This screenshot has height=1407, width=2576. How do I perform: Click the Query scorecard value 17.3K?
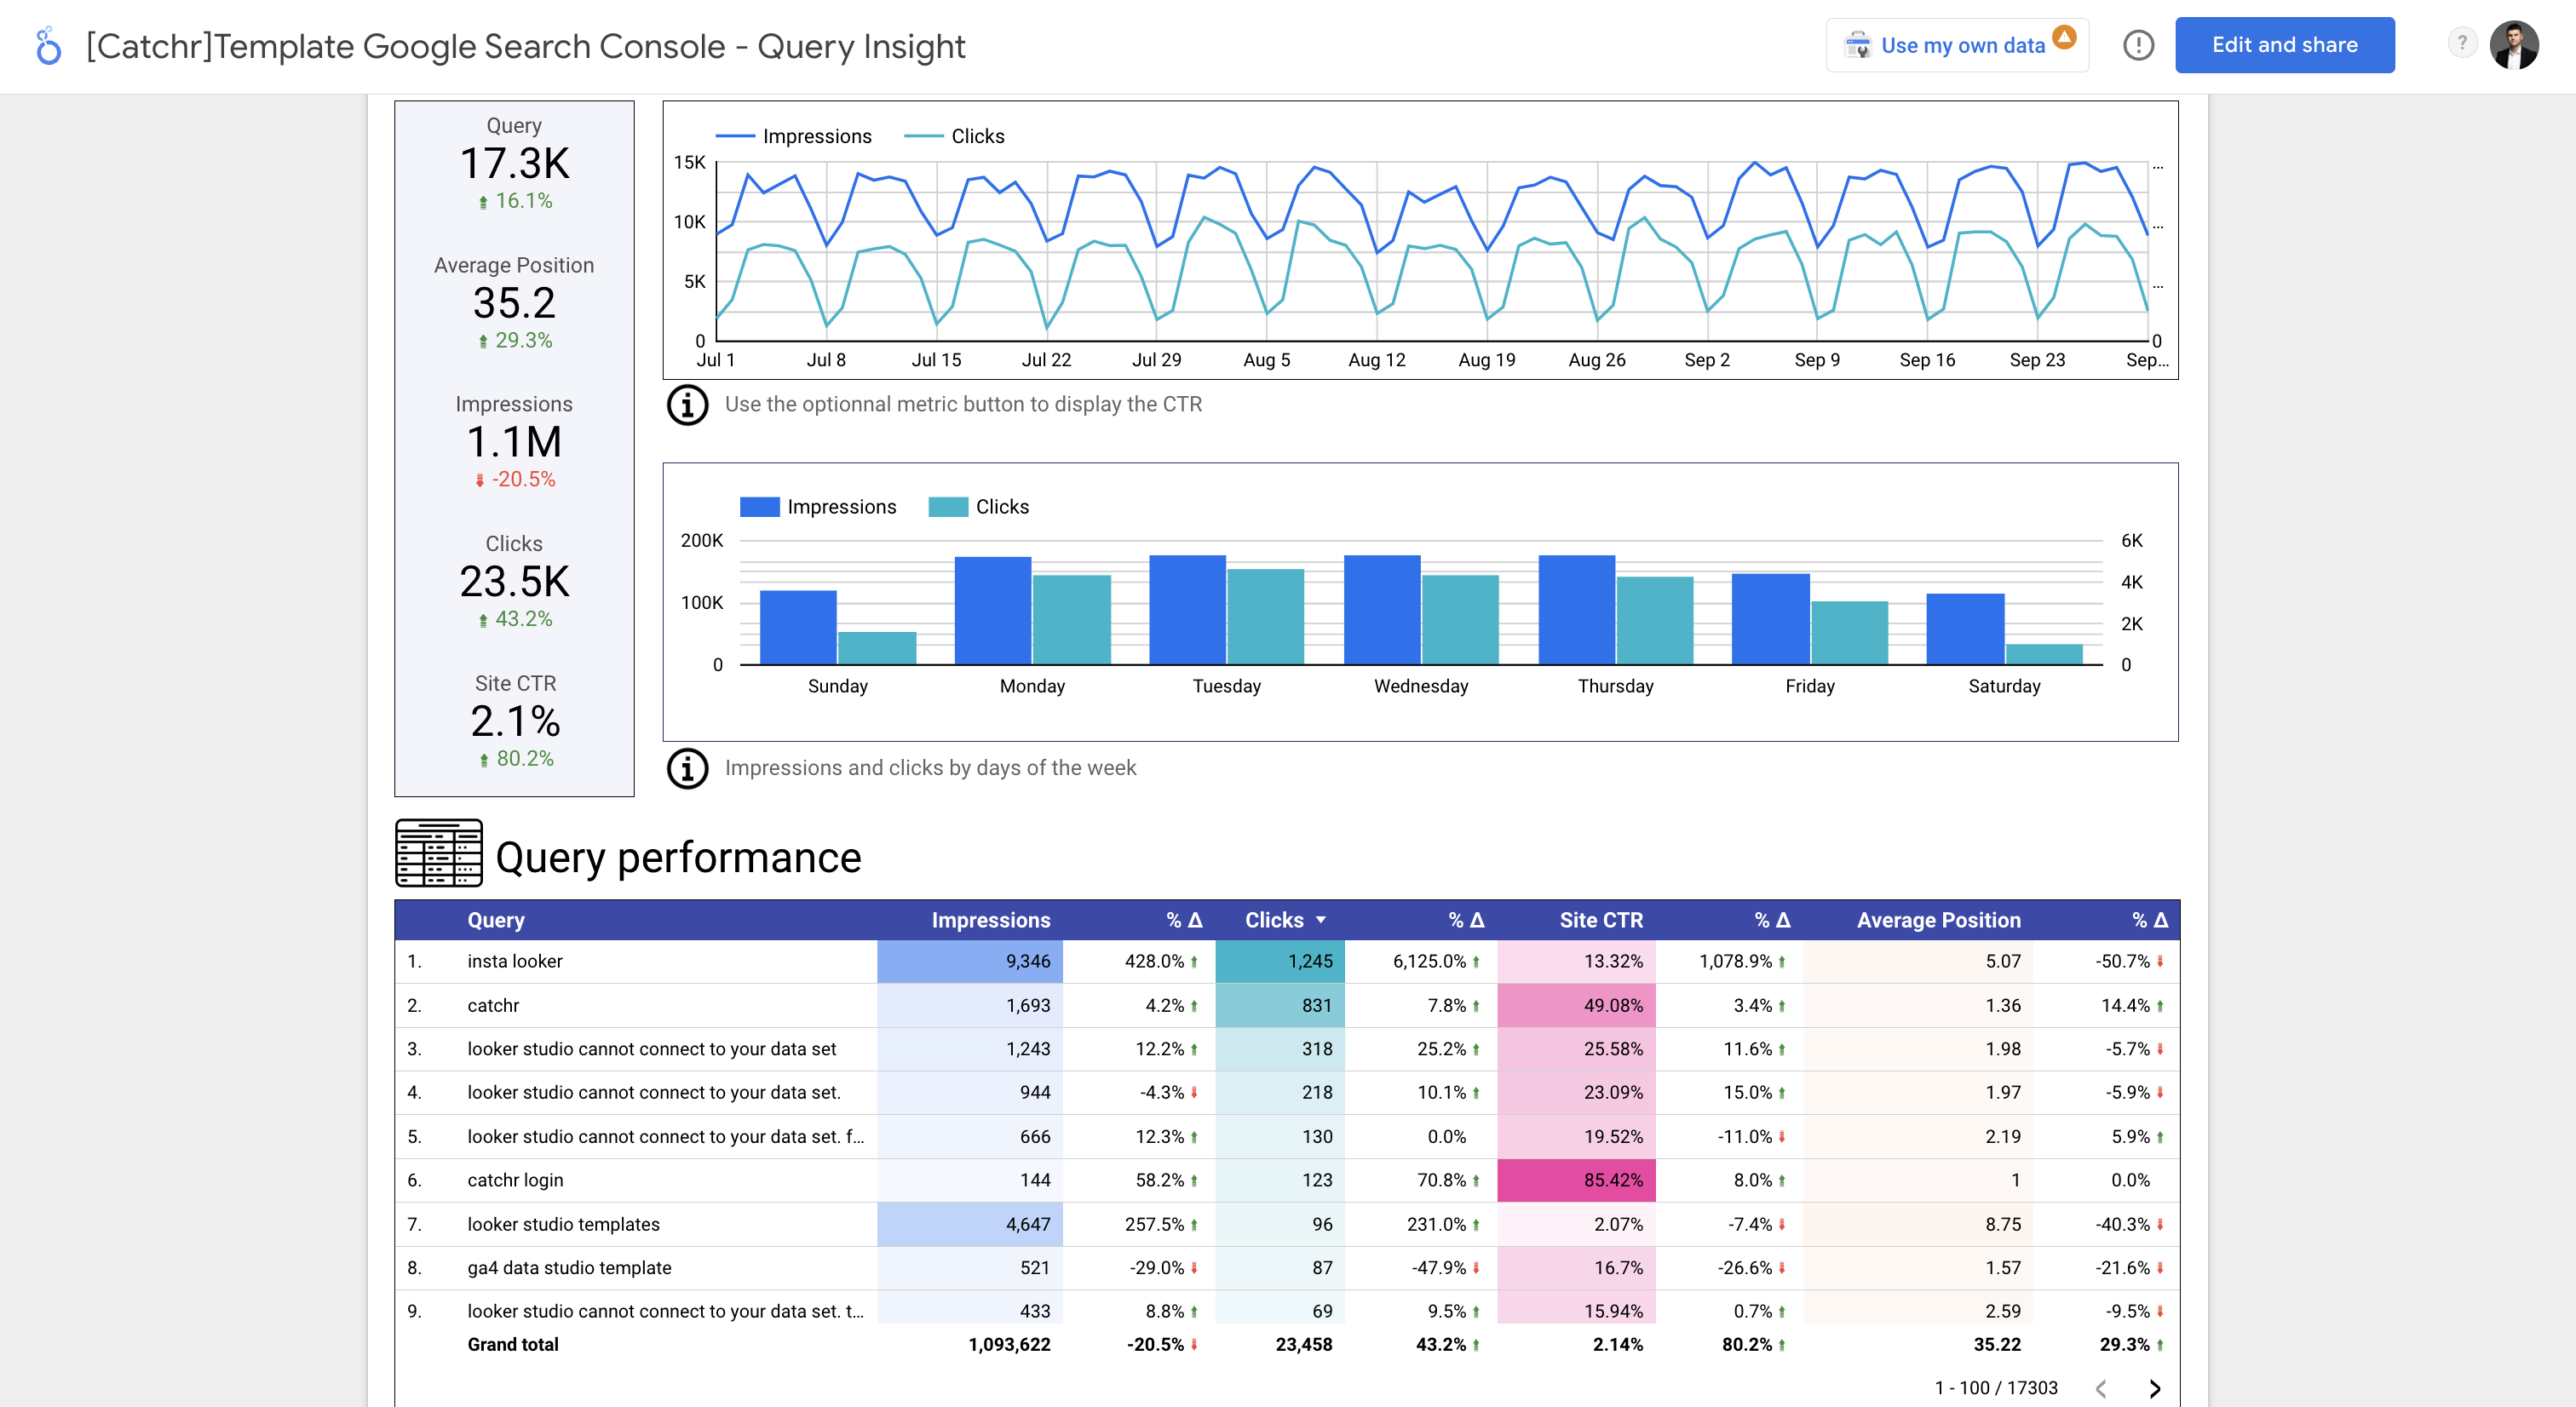(x=514, y=164)
